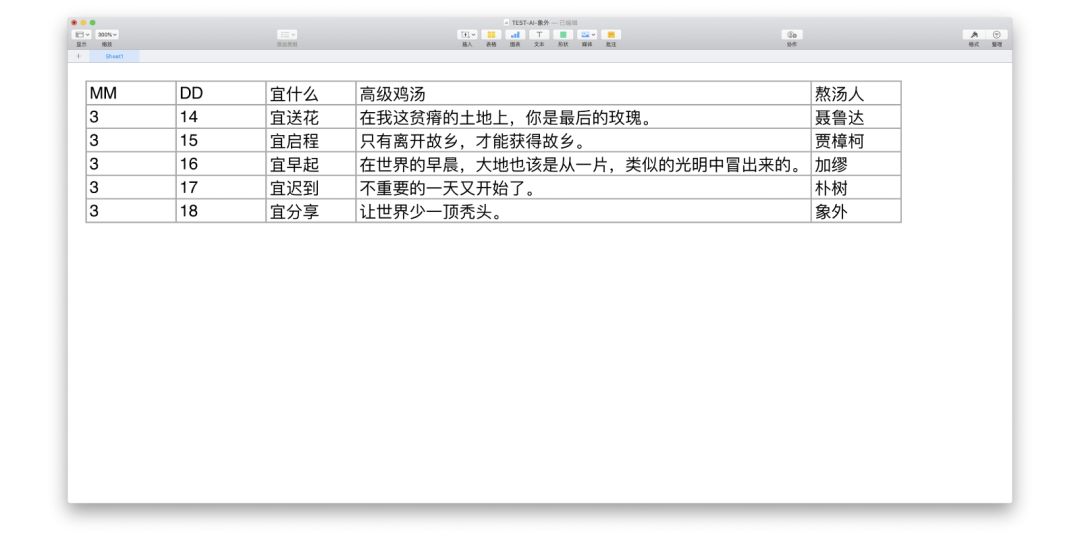
Task: Click the Chart (图表) toolbar icon
Action: [x=515, y=34]
